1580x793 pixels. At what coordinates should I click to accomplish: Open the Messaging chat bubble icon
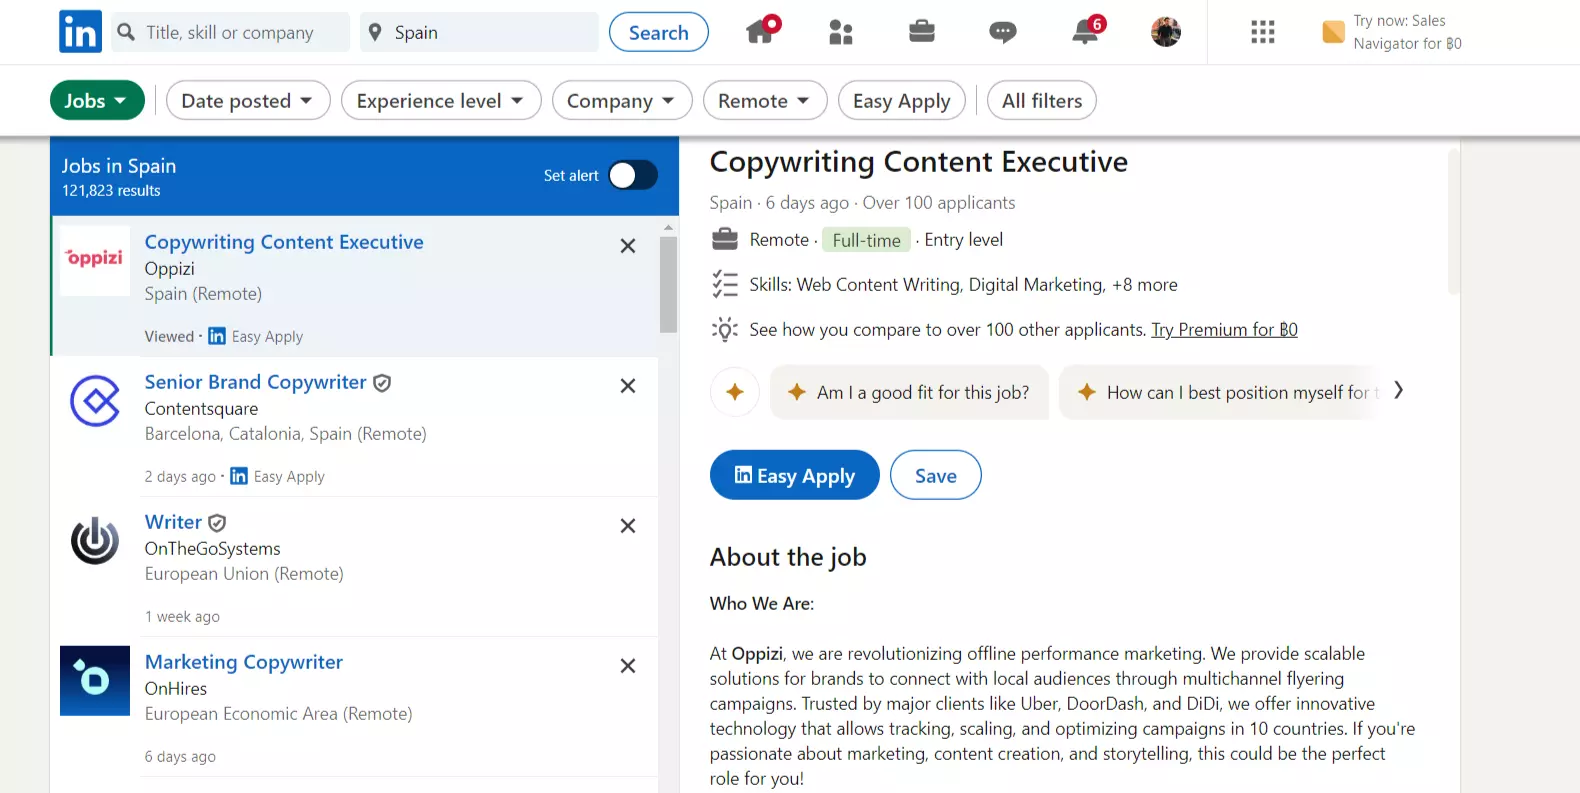1003,33
